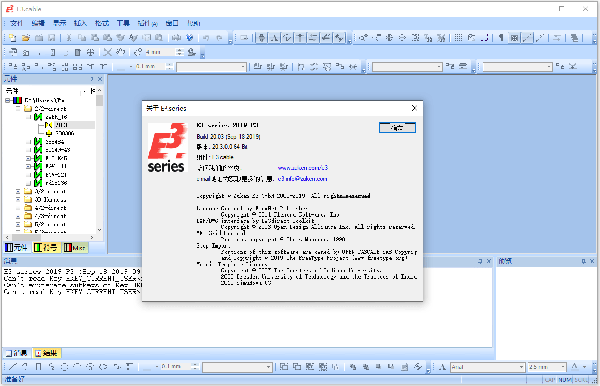Switch to the 符号 tab in left panel
Viewport: 600px width, 386px height.
[x=46, y=248]
